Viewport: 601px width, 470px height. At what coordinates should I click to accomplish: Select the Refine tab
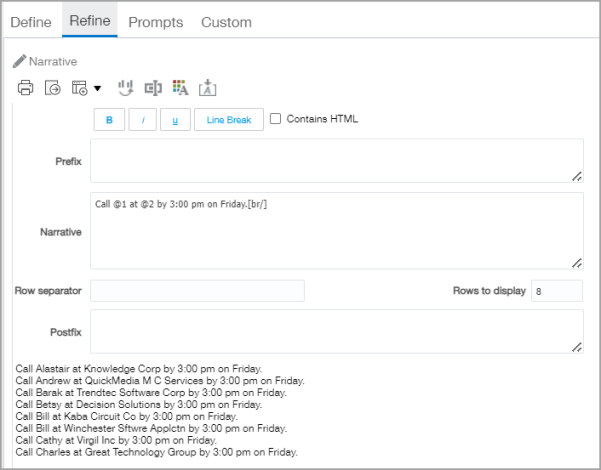(90, 21)
